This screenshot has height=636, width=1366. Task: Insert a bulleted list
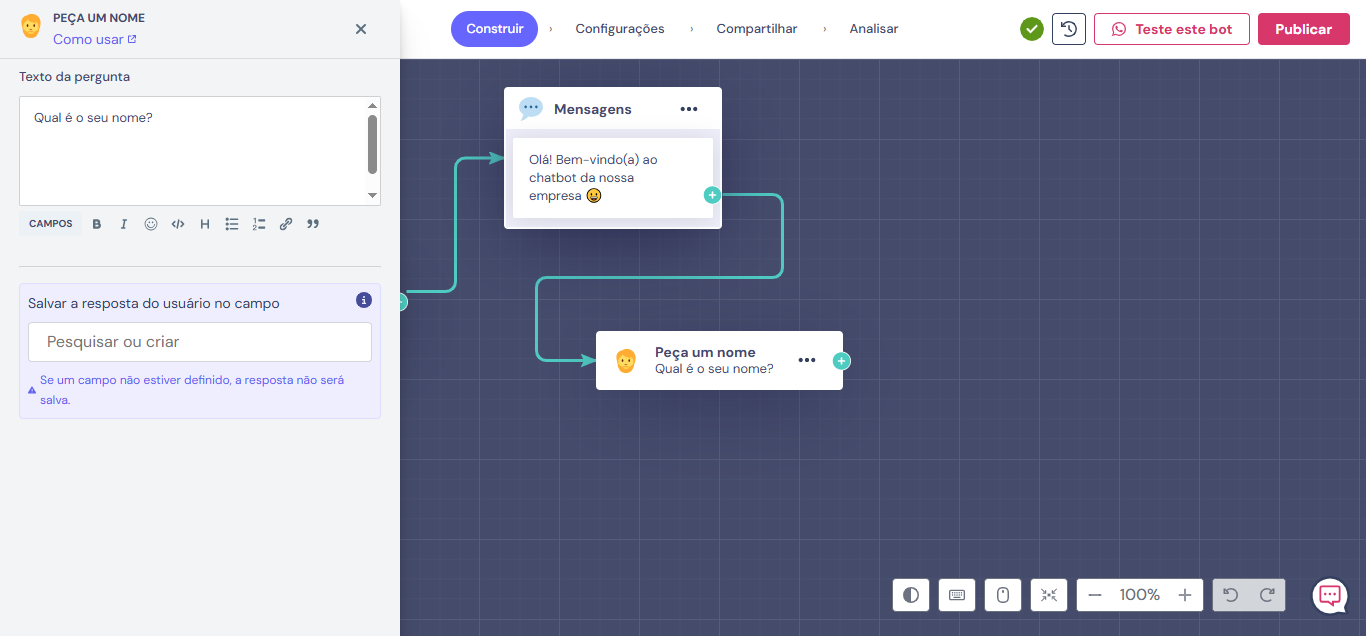point(232,224)
